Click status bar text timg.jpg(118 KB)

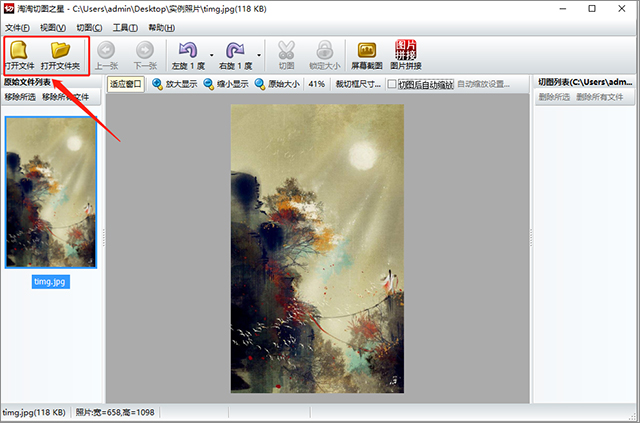click(x=34, y=412)
